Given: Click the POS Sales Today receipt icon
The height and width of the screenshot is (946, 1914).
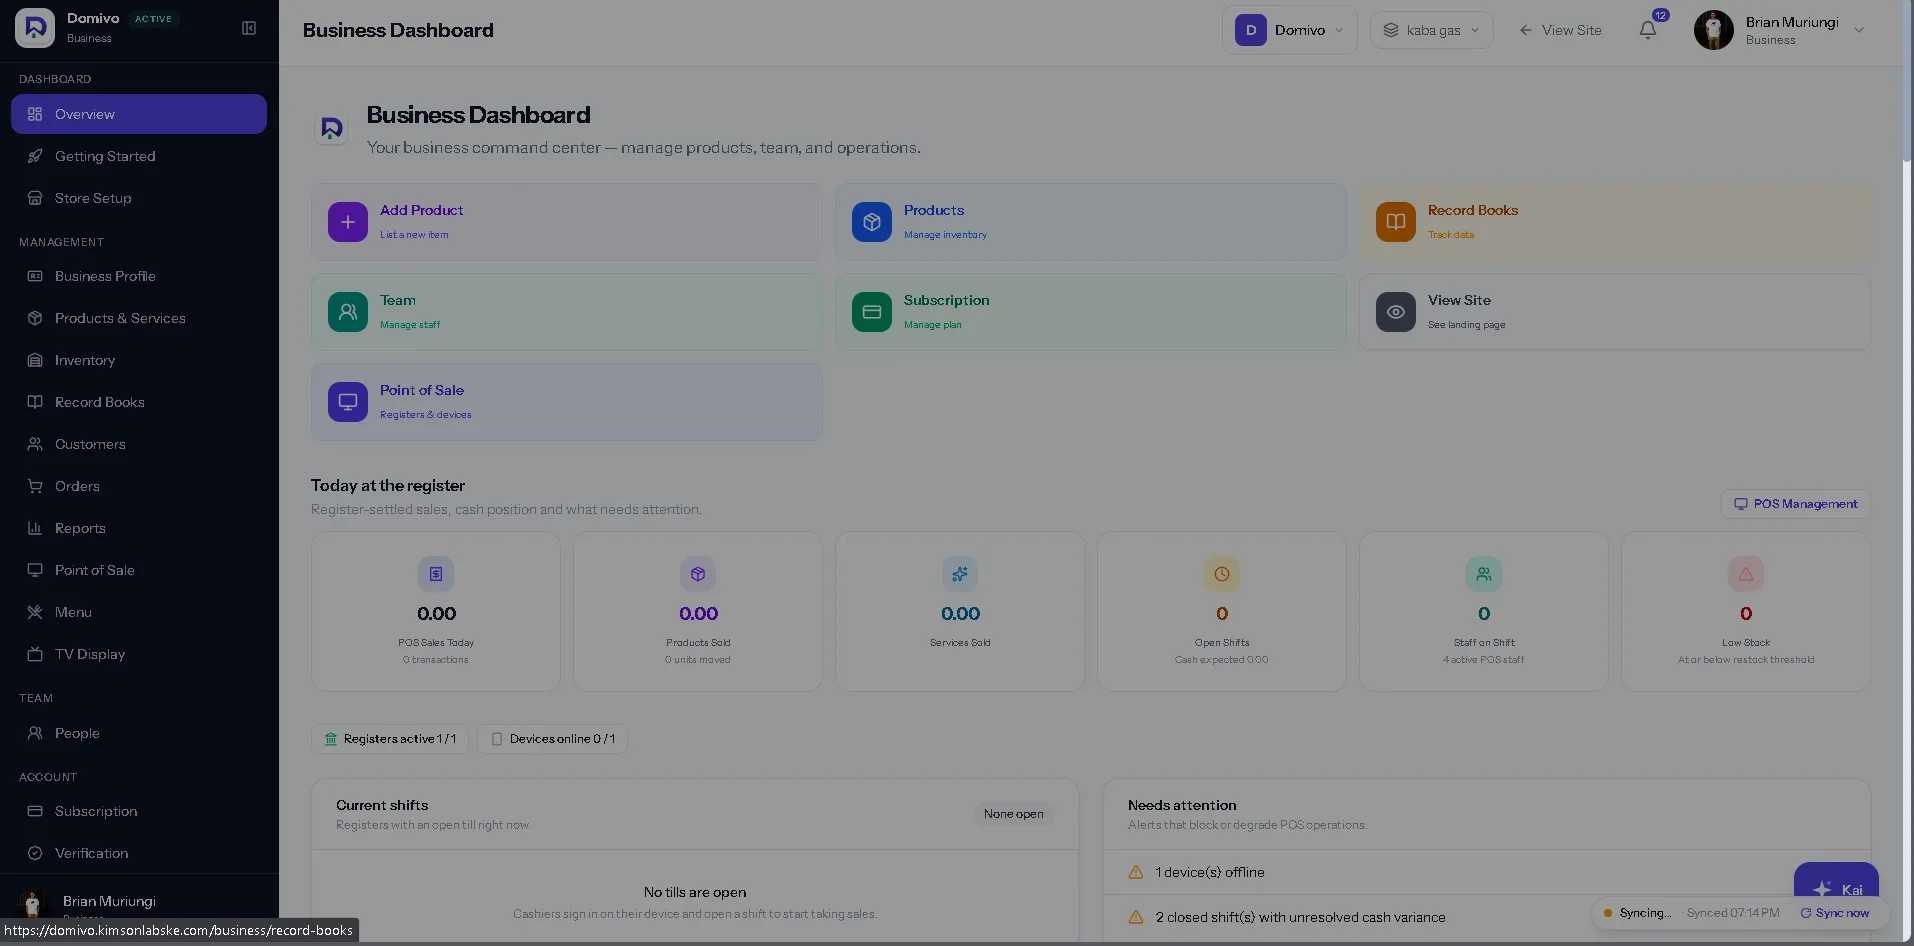Looking at the screenshot, I should 436,574.
